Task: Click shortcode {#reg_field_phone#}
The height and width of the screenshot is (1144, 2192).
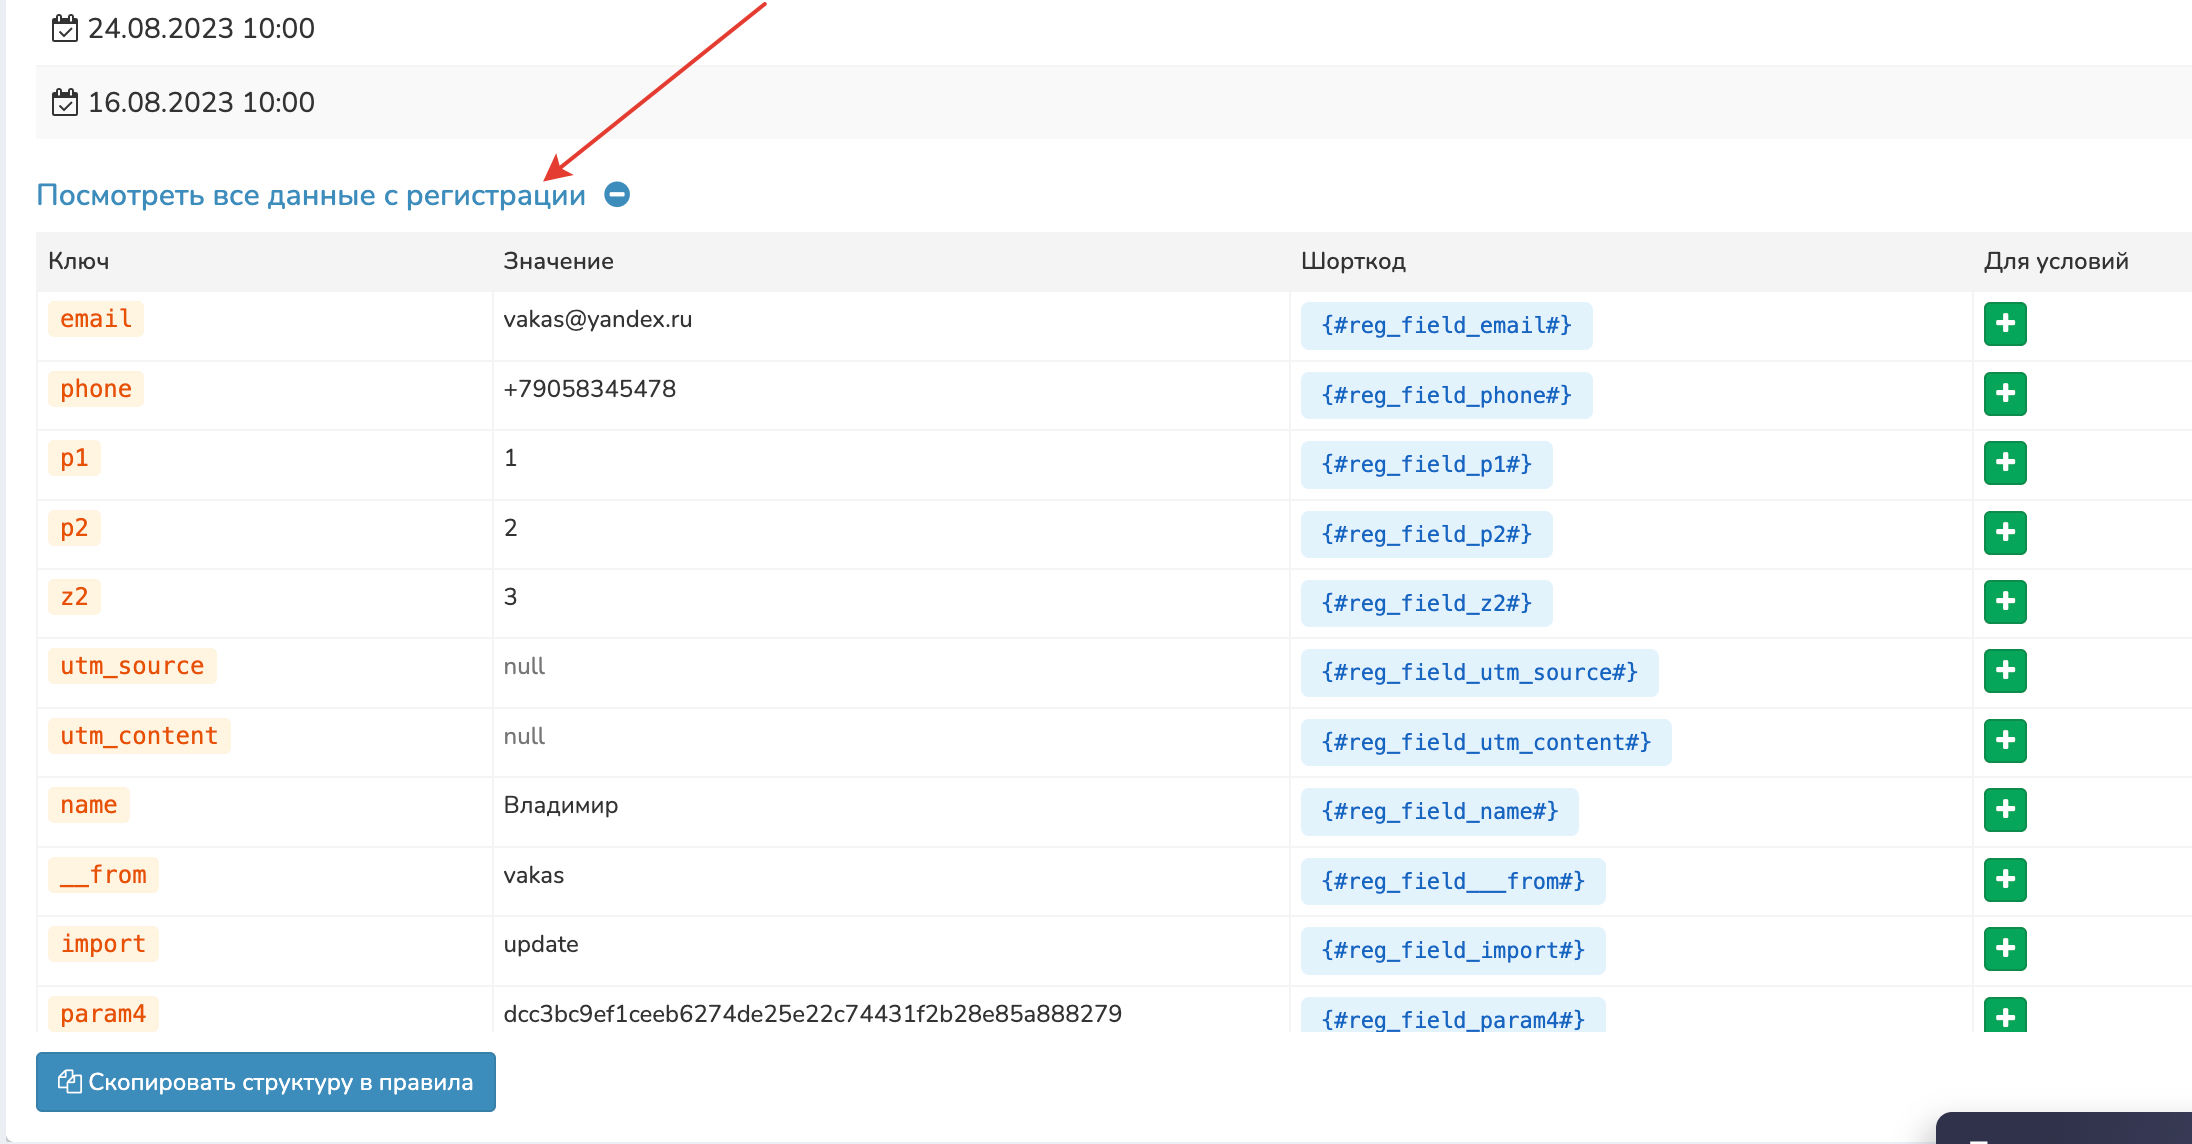Action: click(x=1446, y=396)
